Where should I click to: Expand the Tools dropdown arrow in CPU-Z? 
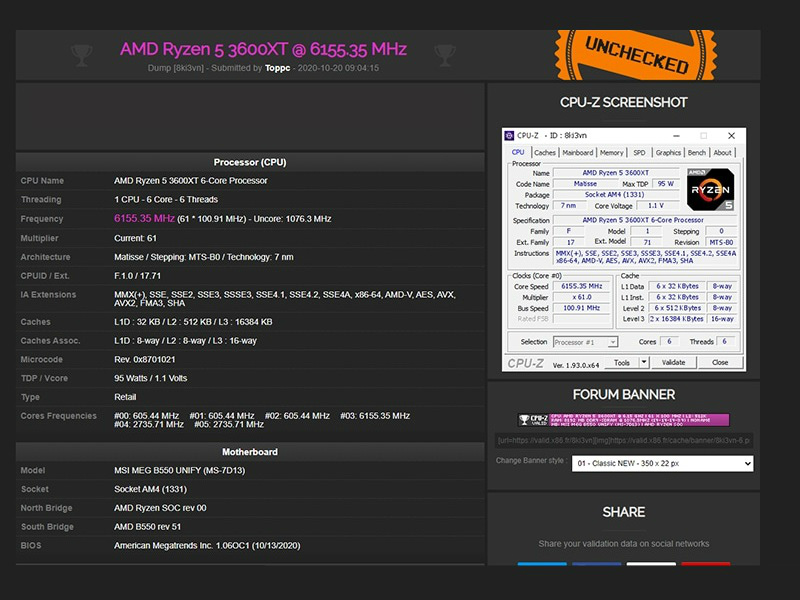click(x=644, y=363)
